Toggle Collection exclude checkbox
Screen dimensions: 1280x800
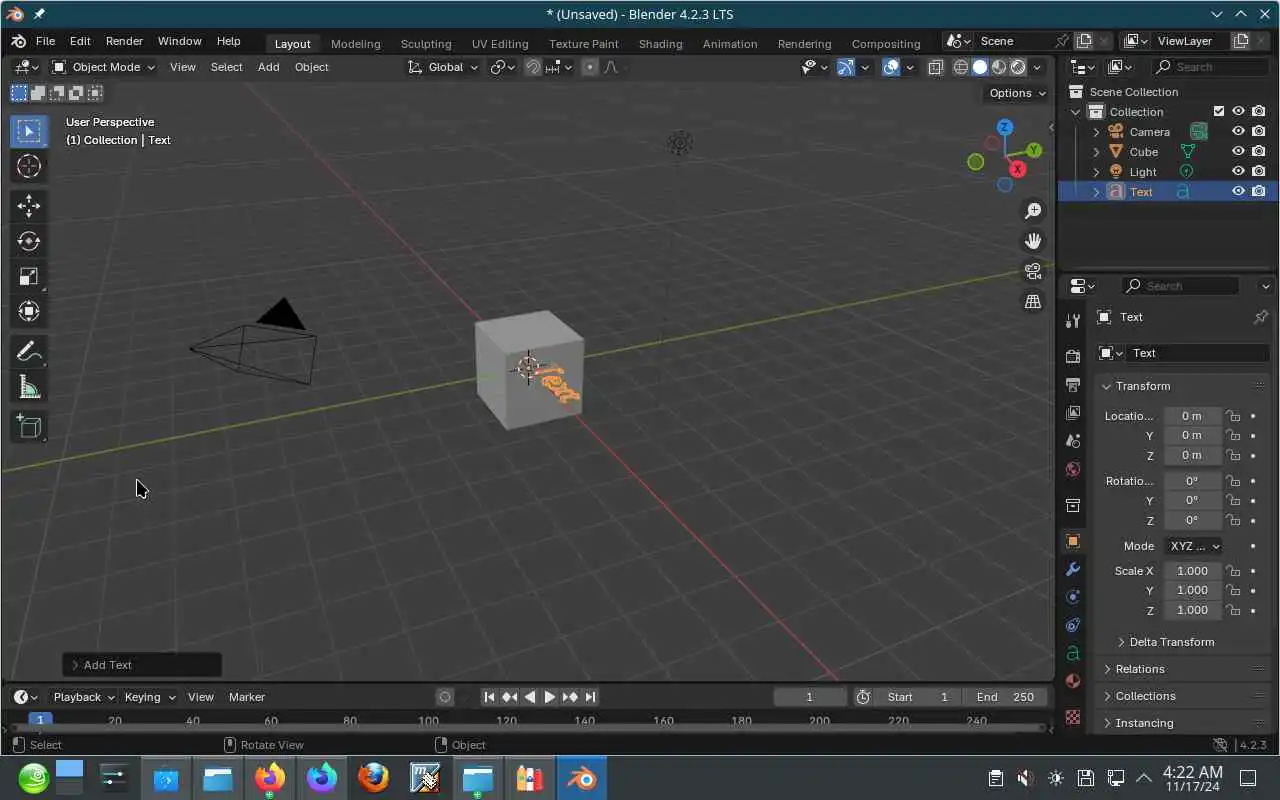point(1218,111)
